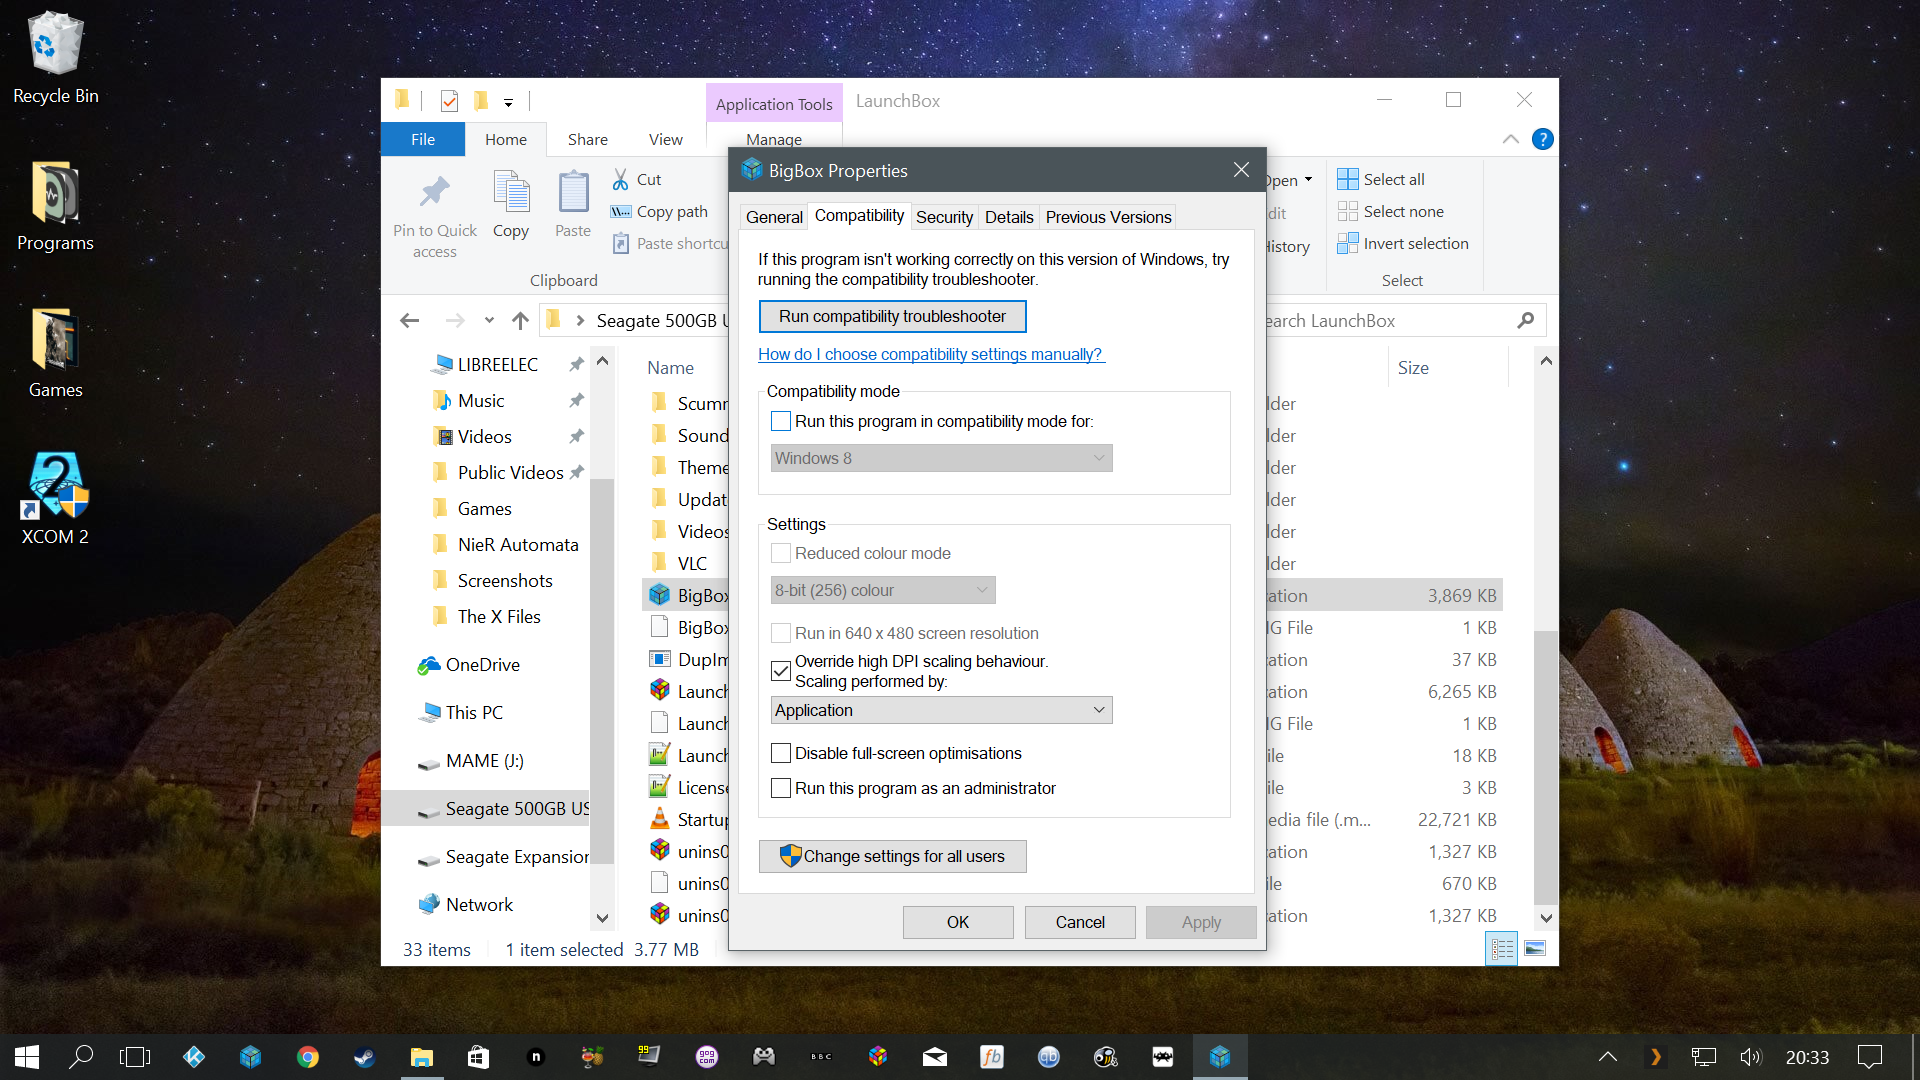Image resolution: width=1920 pixels, height=1080 pixels.
Task: Uncheck Override high DPI scaling behaviour
Action: pyautogui.click(x=781, y=671)
